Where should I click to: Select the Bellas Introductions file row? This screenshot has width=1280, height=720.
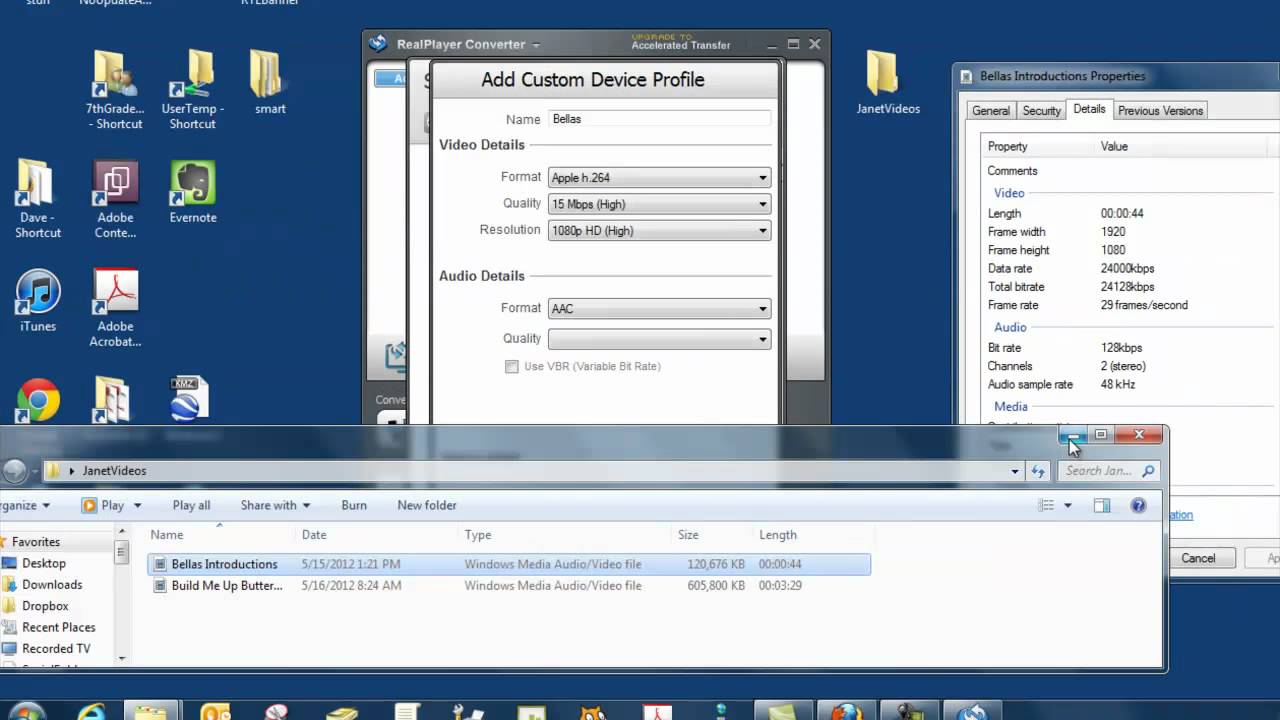point(509,564)
